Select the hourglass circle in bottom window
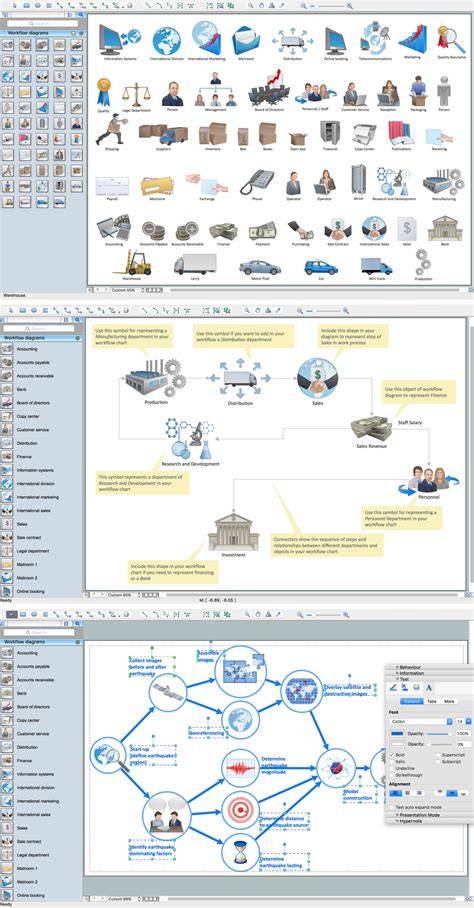The image size is (474, 908). point(240,852)
